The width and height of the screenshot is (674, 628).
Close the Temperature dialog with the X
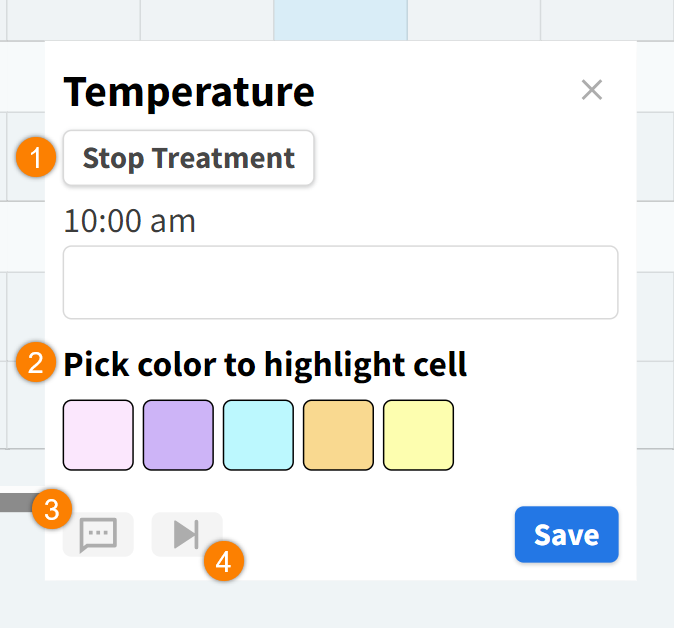[592, 90]
